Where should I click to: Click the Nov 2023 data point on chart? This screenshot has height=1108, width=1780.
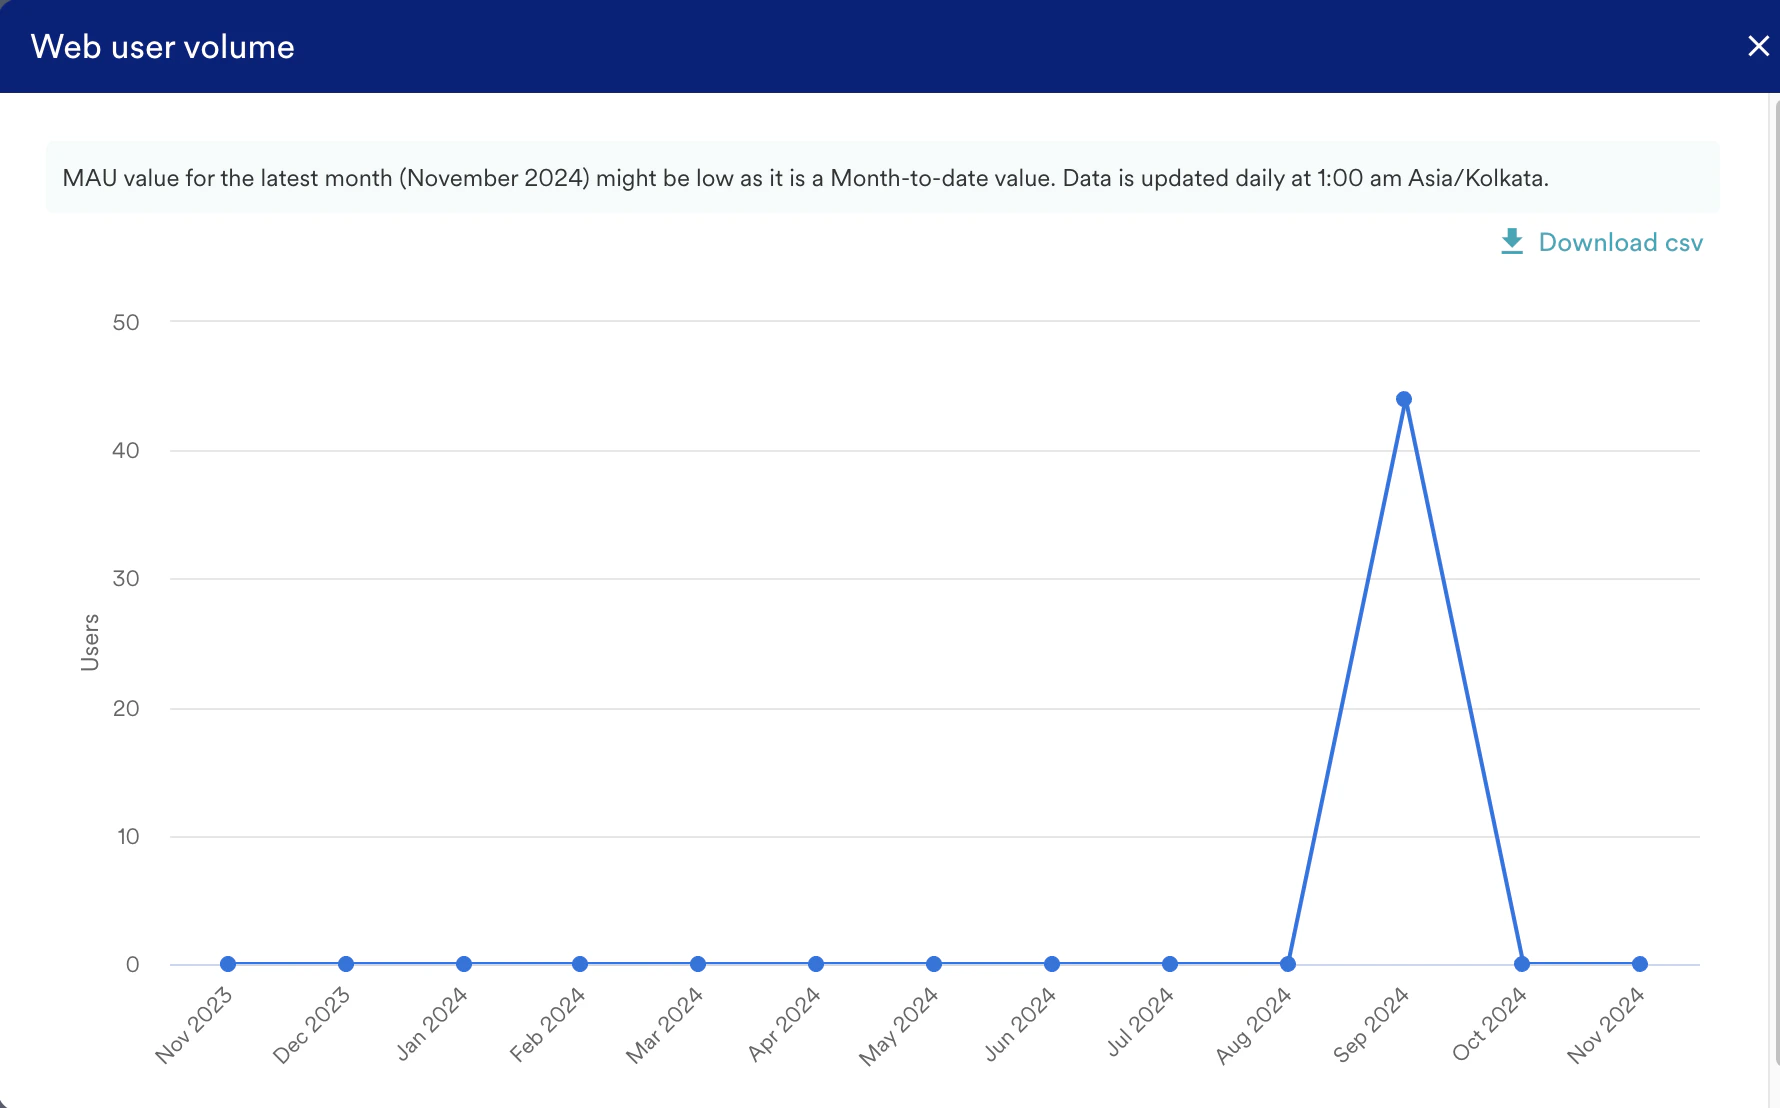click(x=227, y=963)
